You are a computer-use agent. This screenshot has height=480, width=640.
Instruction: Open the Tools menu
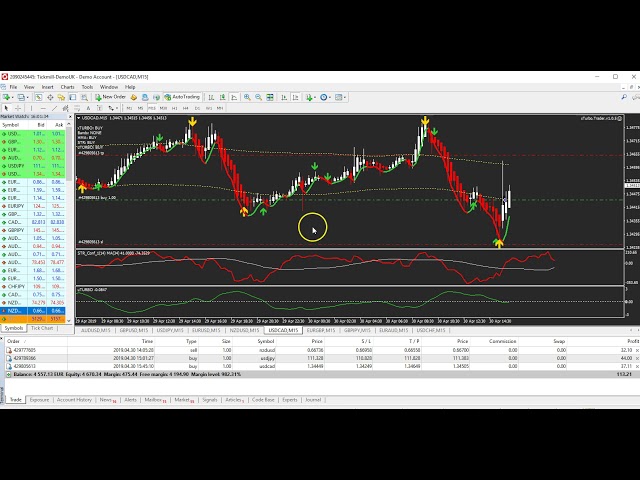point(87,87)
